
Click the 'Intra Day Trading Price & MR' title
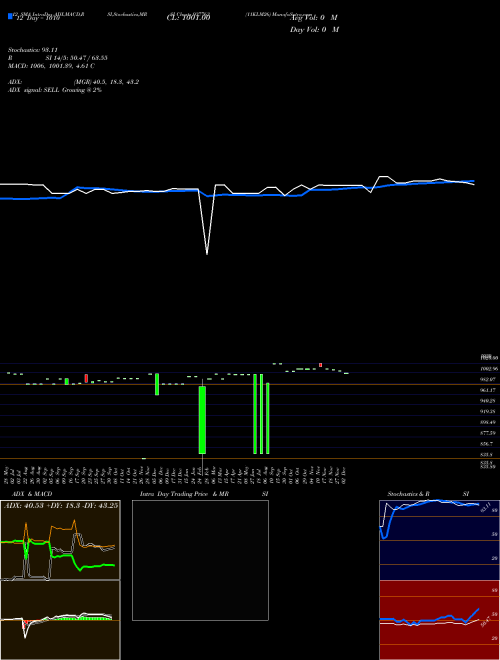pyautogui.click(x=184, y=494)
